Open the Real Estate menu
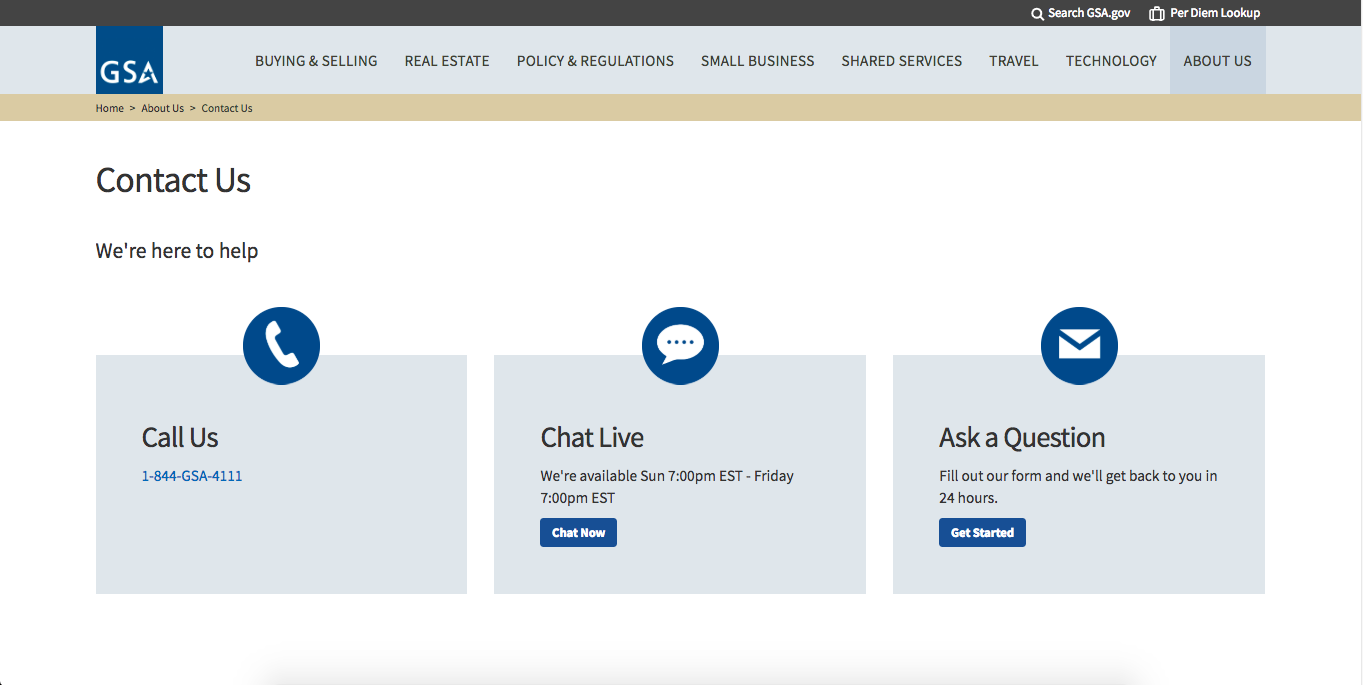The image size is (1363, 685). tap(447, 61)
